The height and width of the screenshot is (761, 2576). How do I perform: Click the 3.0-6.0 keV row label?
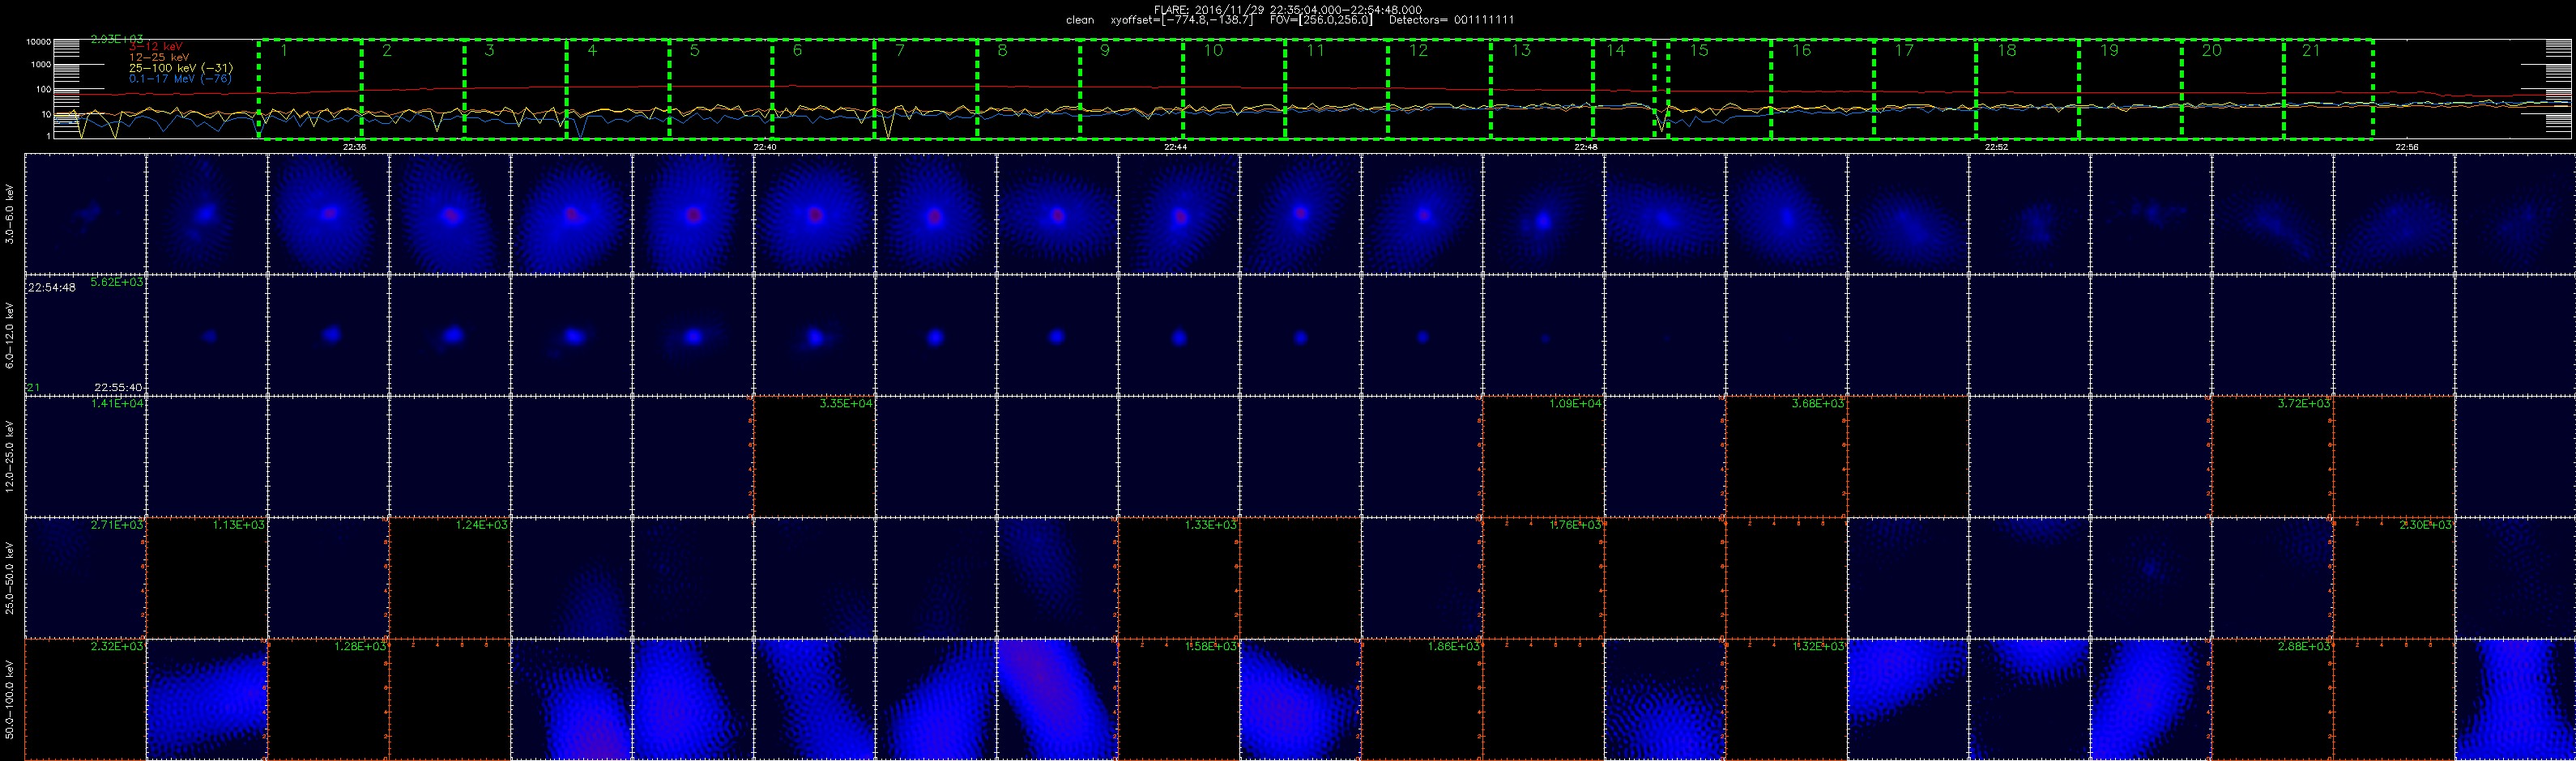click(x=10, y=213)
